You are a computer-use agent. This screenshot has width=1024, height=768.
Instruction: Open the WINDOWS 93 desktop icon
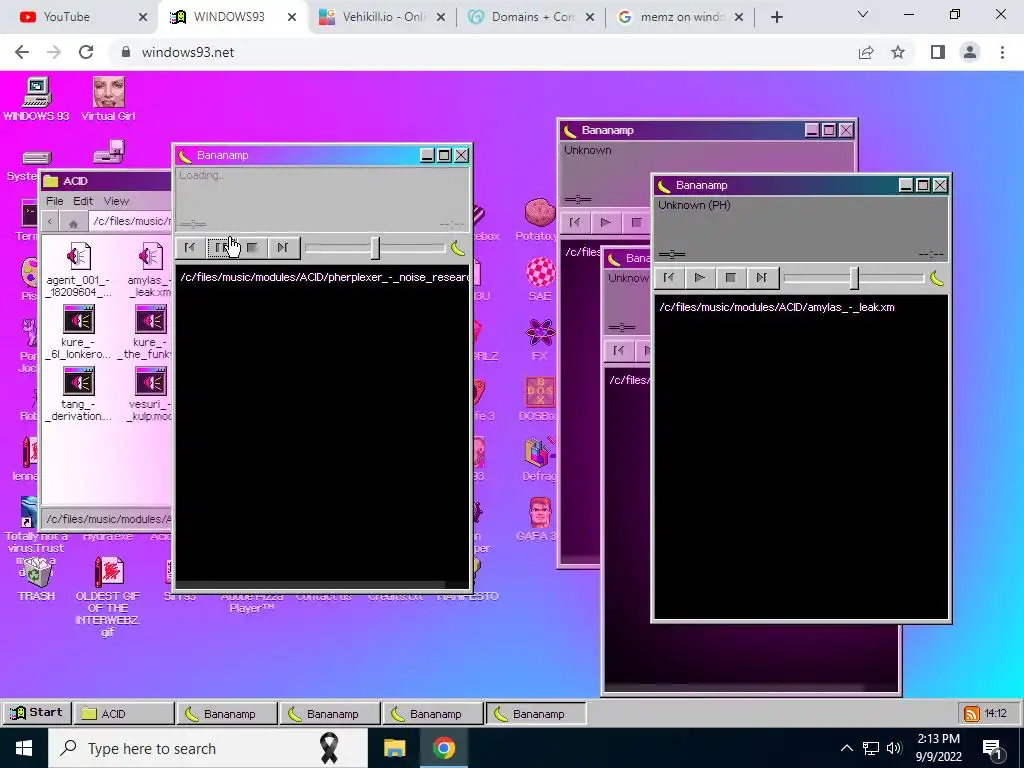click(37, 99)
